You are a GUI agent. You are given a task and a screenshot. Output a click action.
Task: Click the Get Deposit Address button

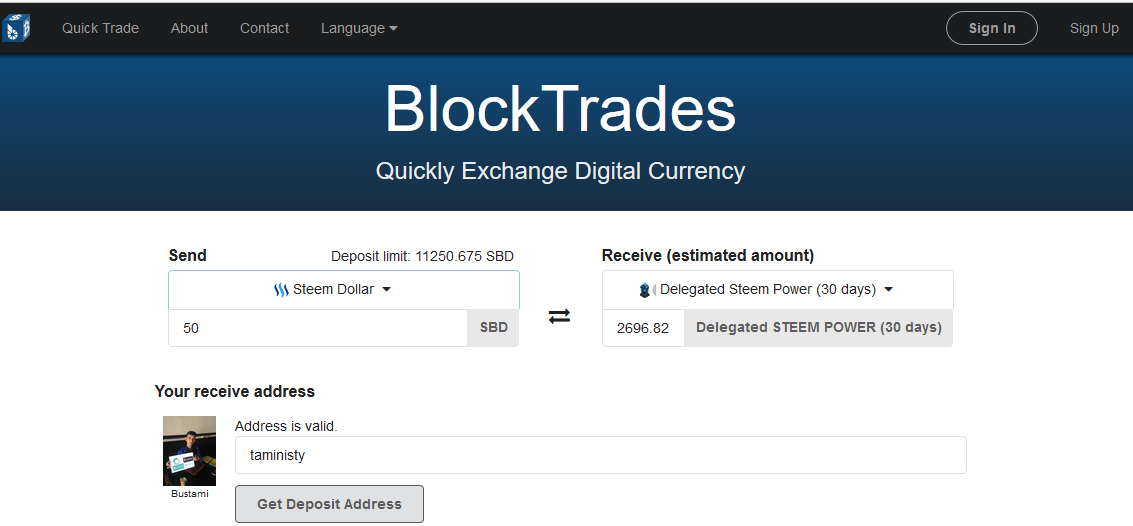point(329,504)
